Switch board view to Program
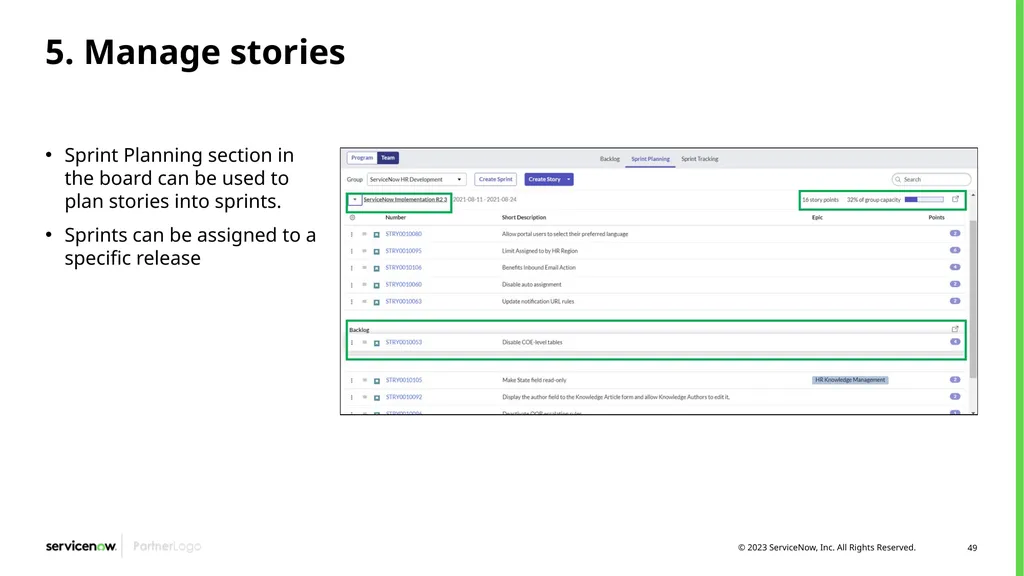Image resolution: width=1024 pixels, height=576 pixels. (x=362, y=158)
